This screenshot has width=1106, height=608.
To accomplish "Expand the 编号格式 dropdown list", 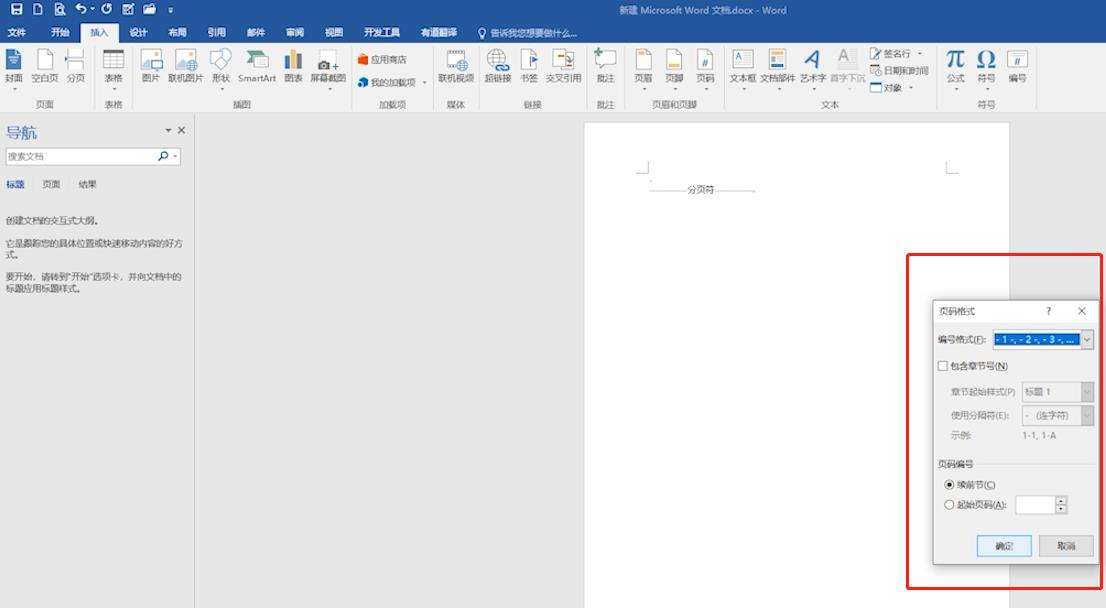I will coord(1087,339).
